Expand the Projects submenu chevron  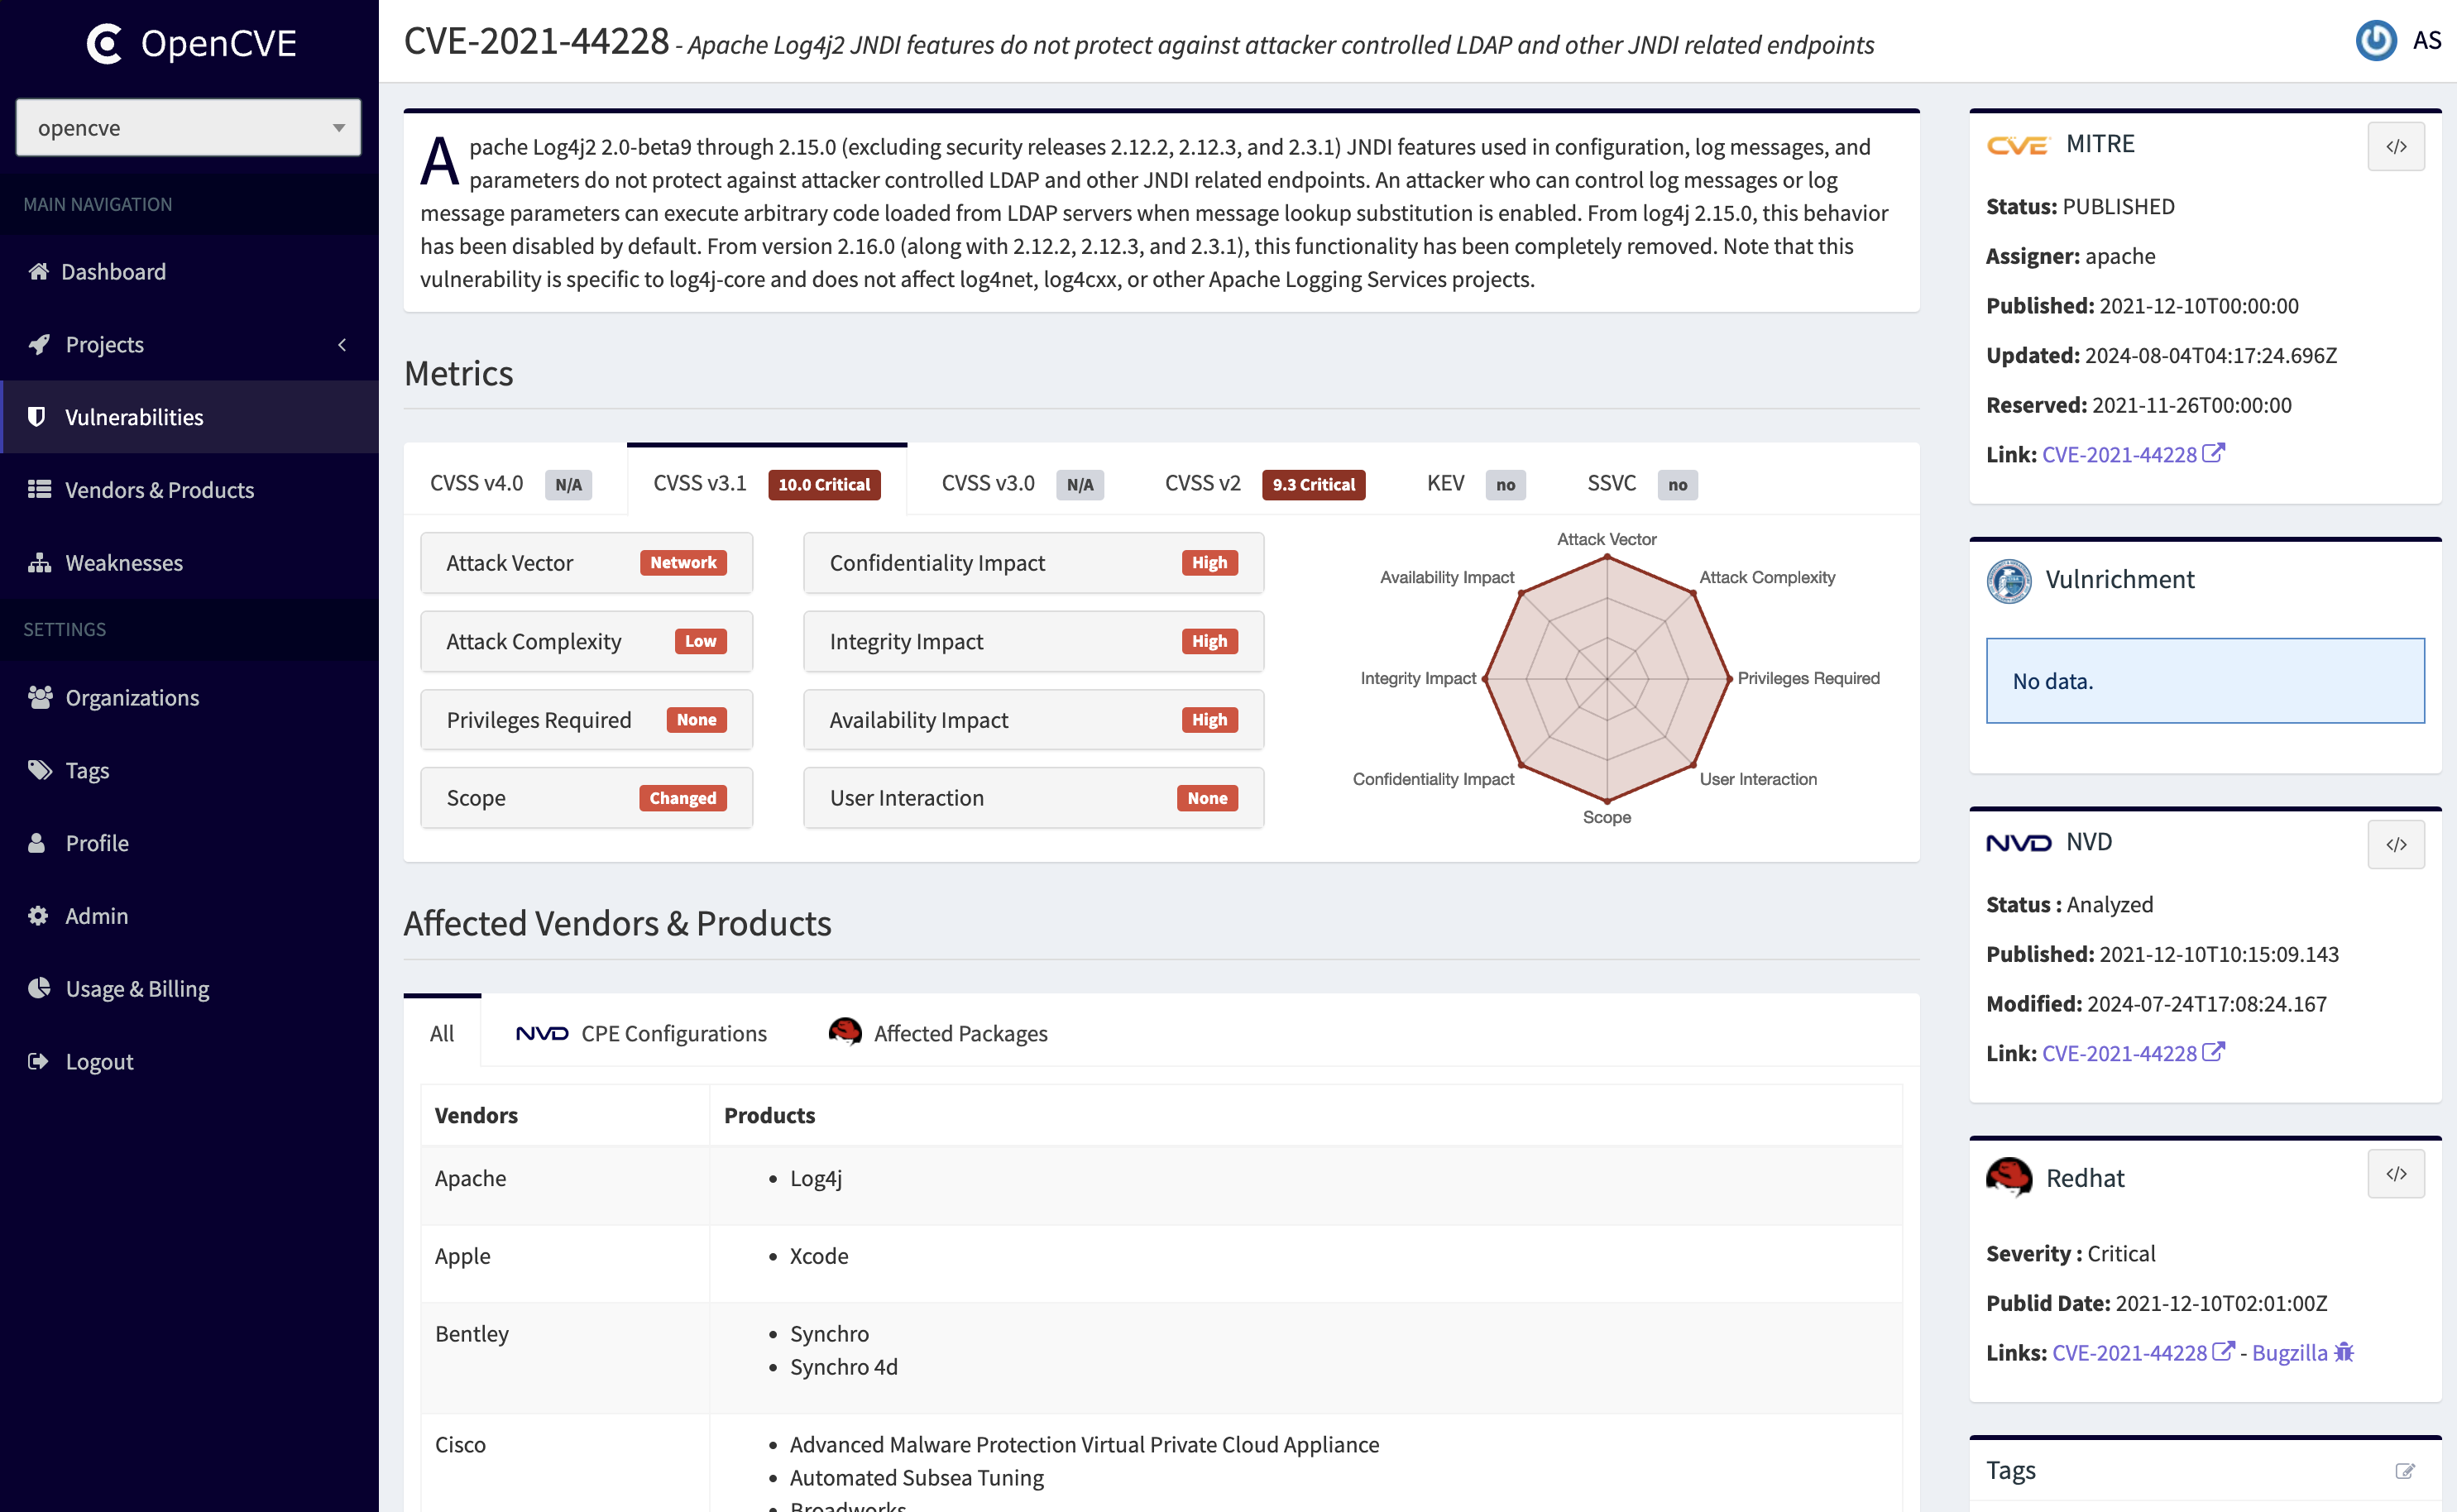pos(342,344)
